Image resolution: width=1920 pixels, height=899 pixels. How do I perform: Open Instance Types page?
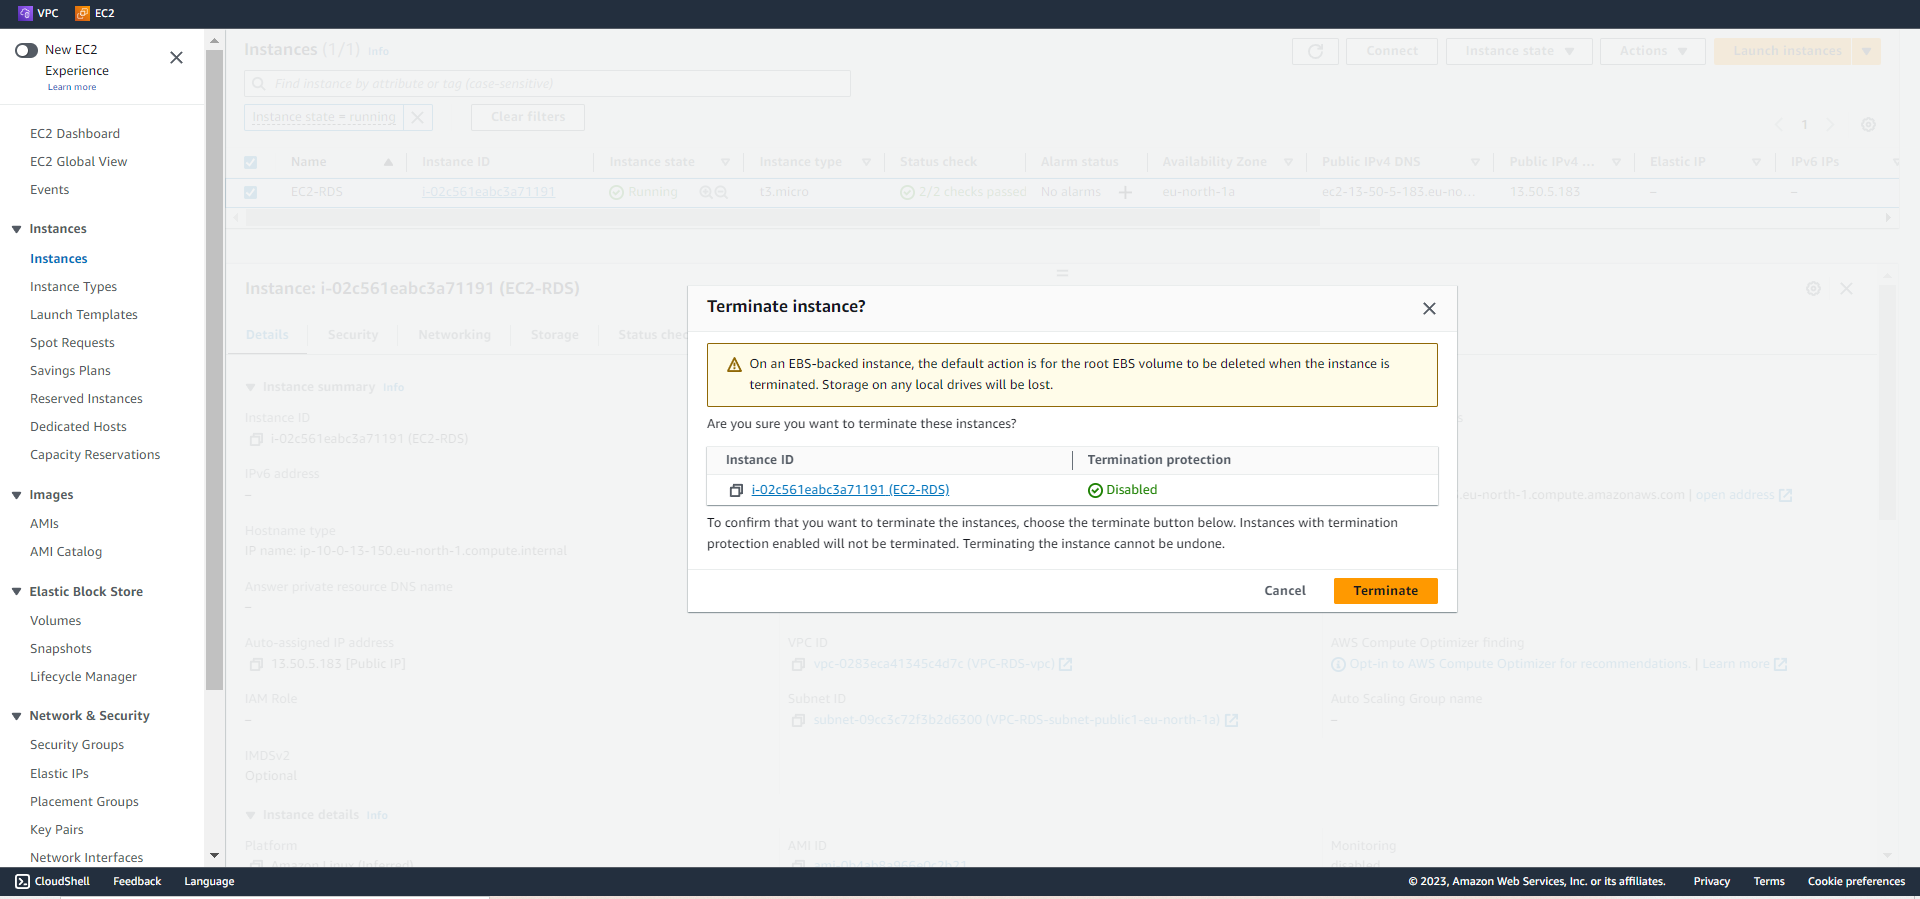click(x=73, y=287)
